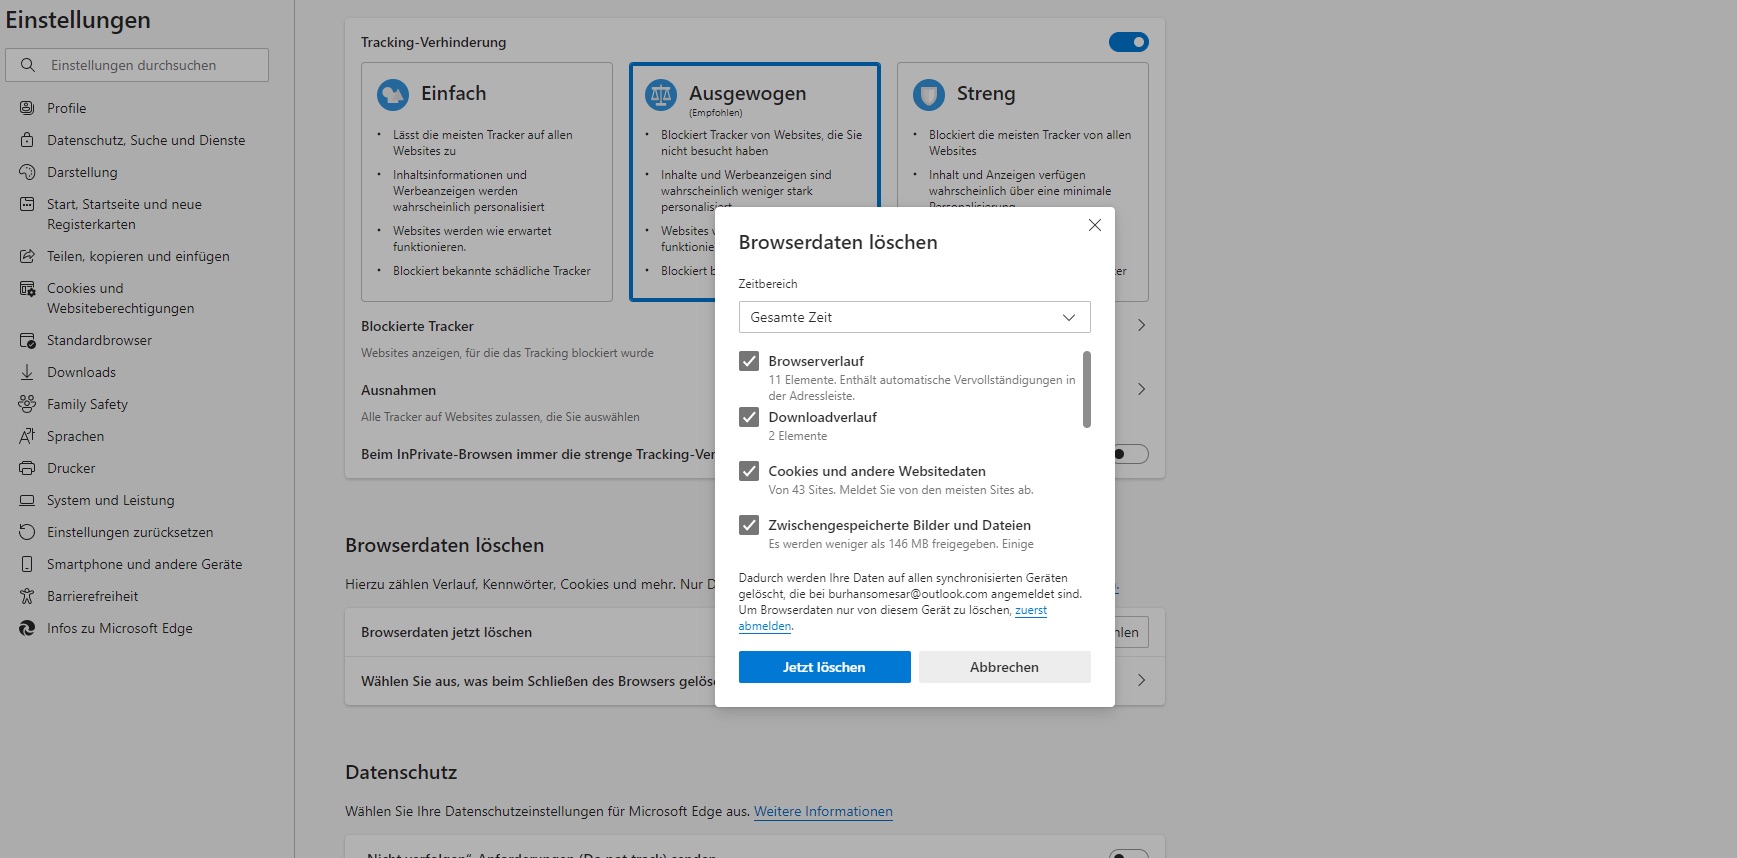Expand the Ausnahmen row chevron
Image resolution: width=1737 pixels, height=858 pixels.
[x=1141, y=389]
